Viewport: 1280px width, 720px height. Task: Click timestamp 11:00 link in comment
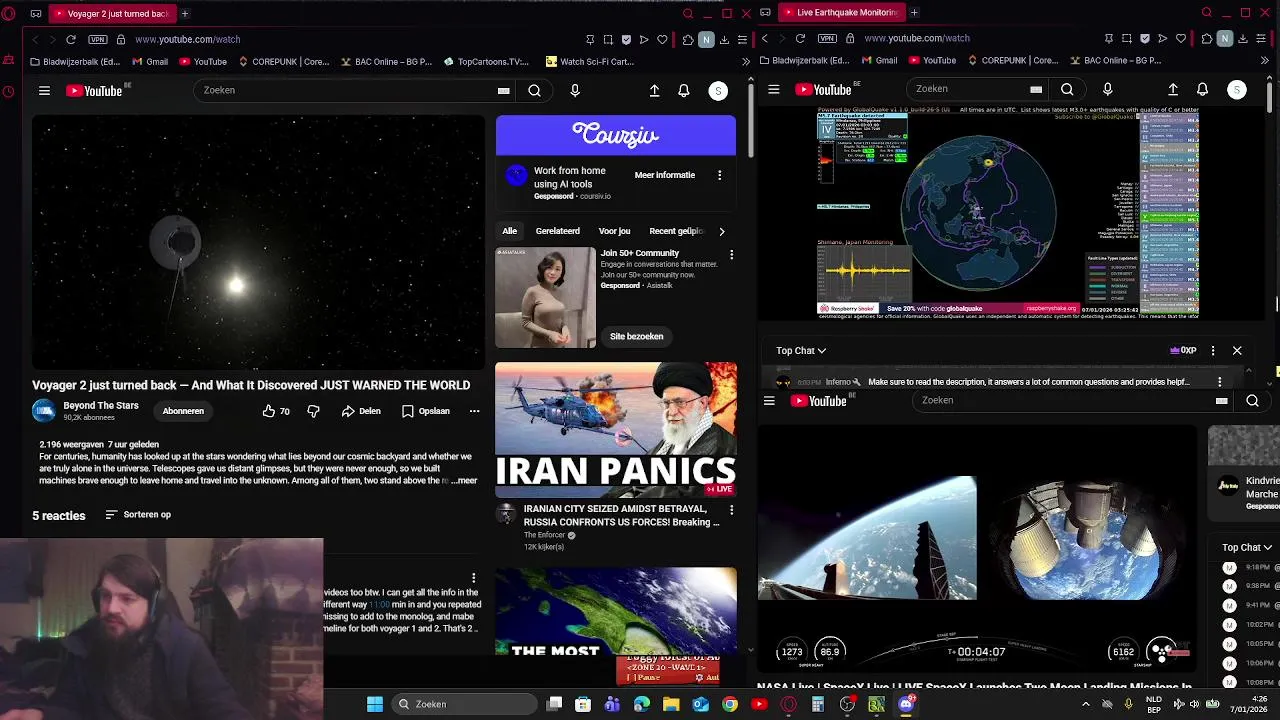pyautogui.click(x=379, y=605)
